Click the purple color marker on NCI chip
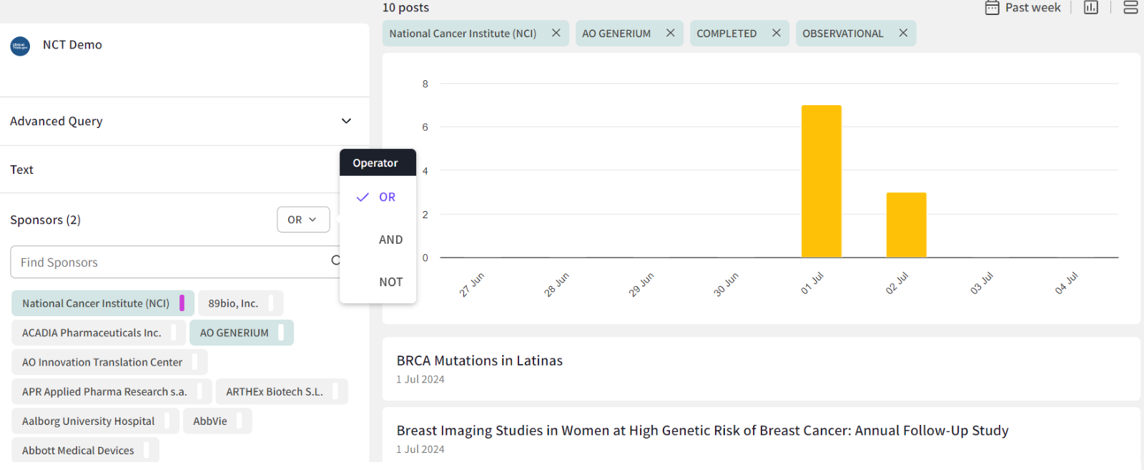This screenshot has height=470, width=1144. [x=182, y=303]
